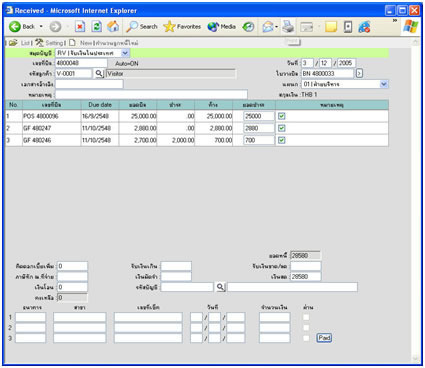425x368 pixels.
Task: Click the Messenger icon in the toolbar
Action: pyautogui.click(x=364, y=26)
